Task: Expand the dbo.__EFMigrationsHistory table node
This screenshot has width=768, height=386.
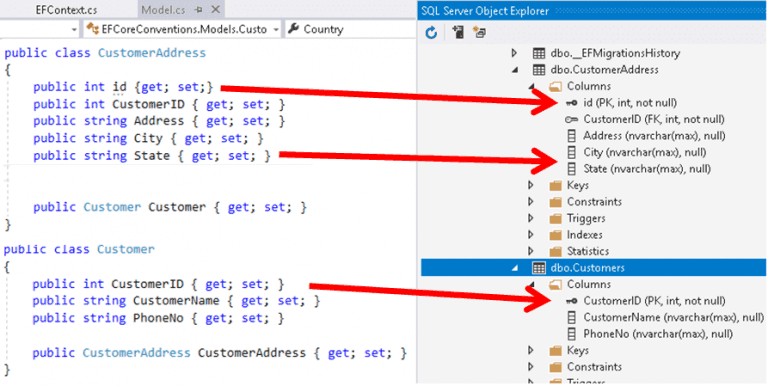Action: (514, 53)
